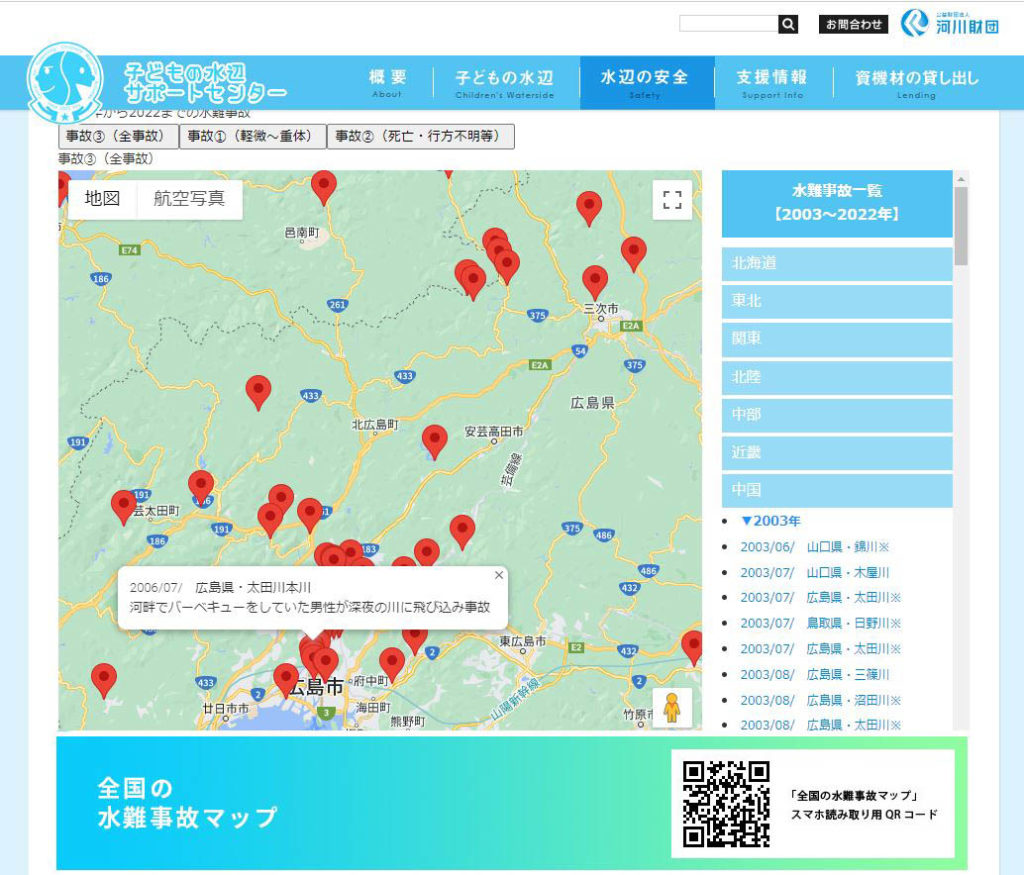Expand the 北海道 region list

(837, 264)
